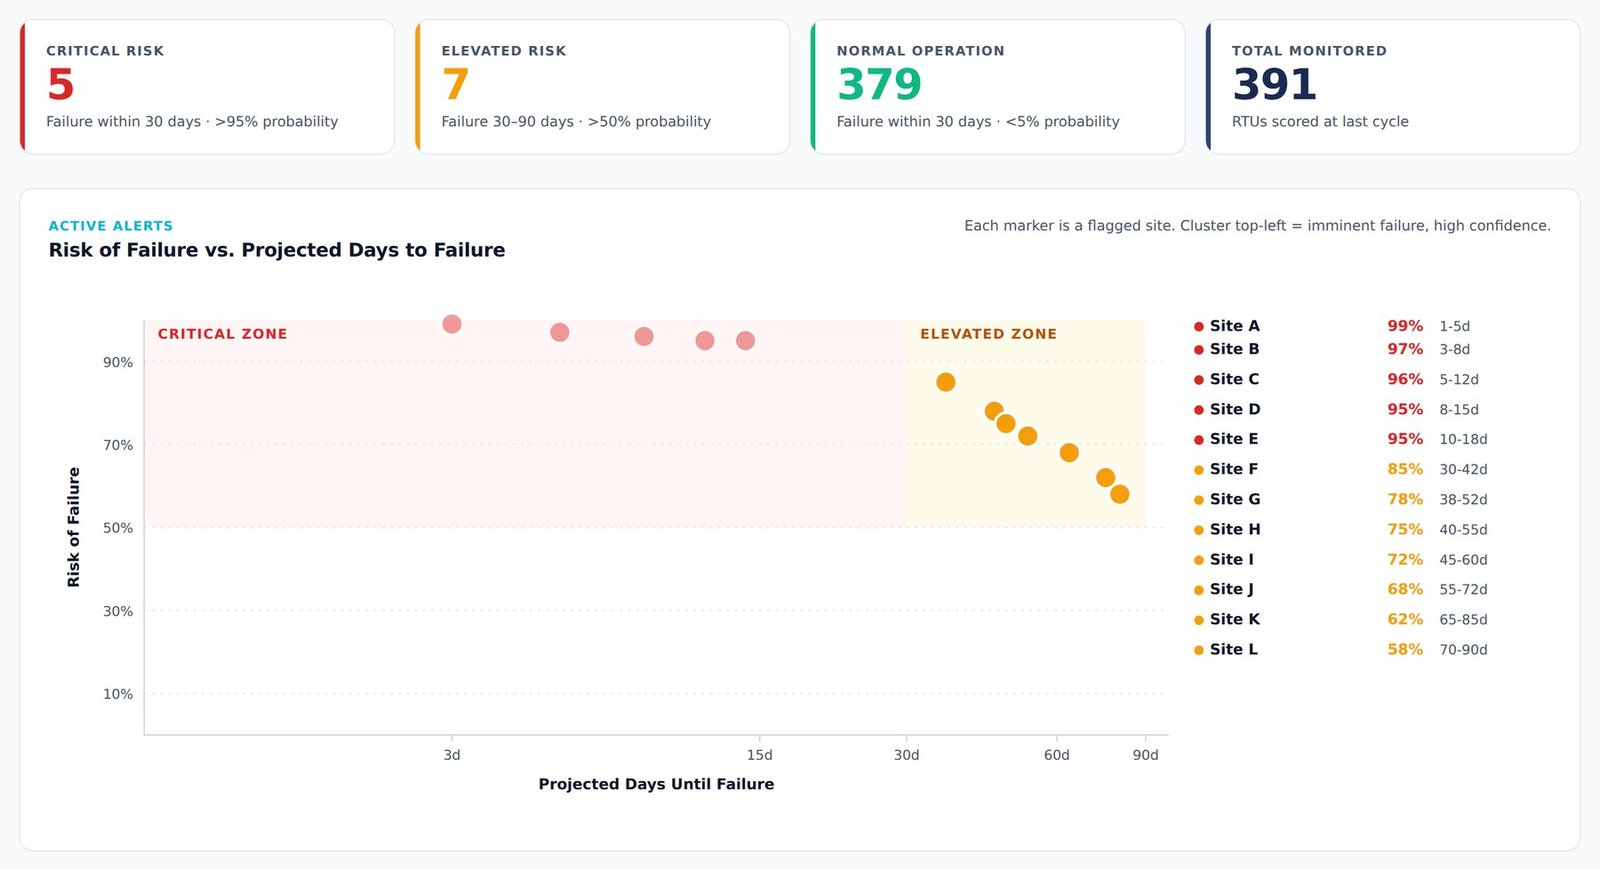Select the 85% risk marker in the elevated zone
This screenshot has height=869, width=1600.
point(946,382)
